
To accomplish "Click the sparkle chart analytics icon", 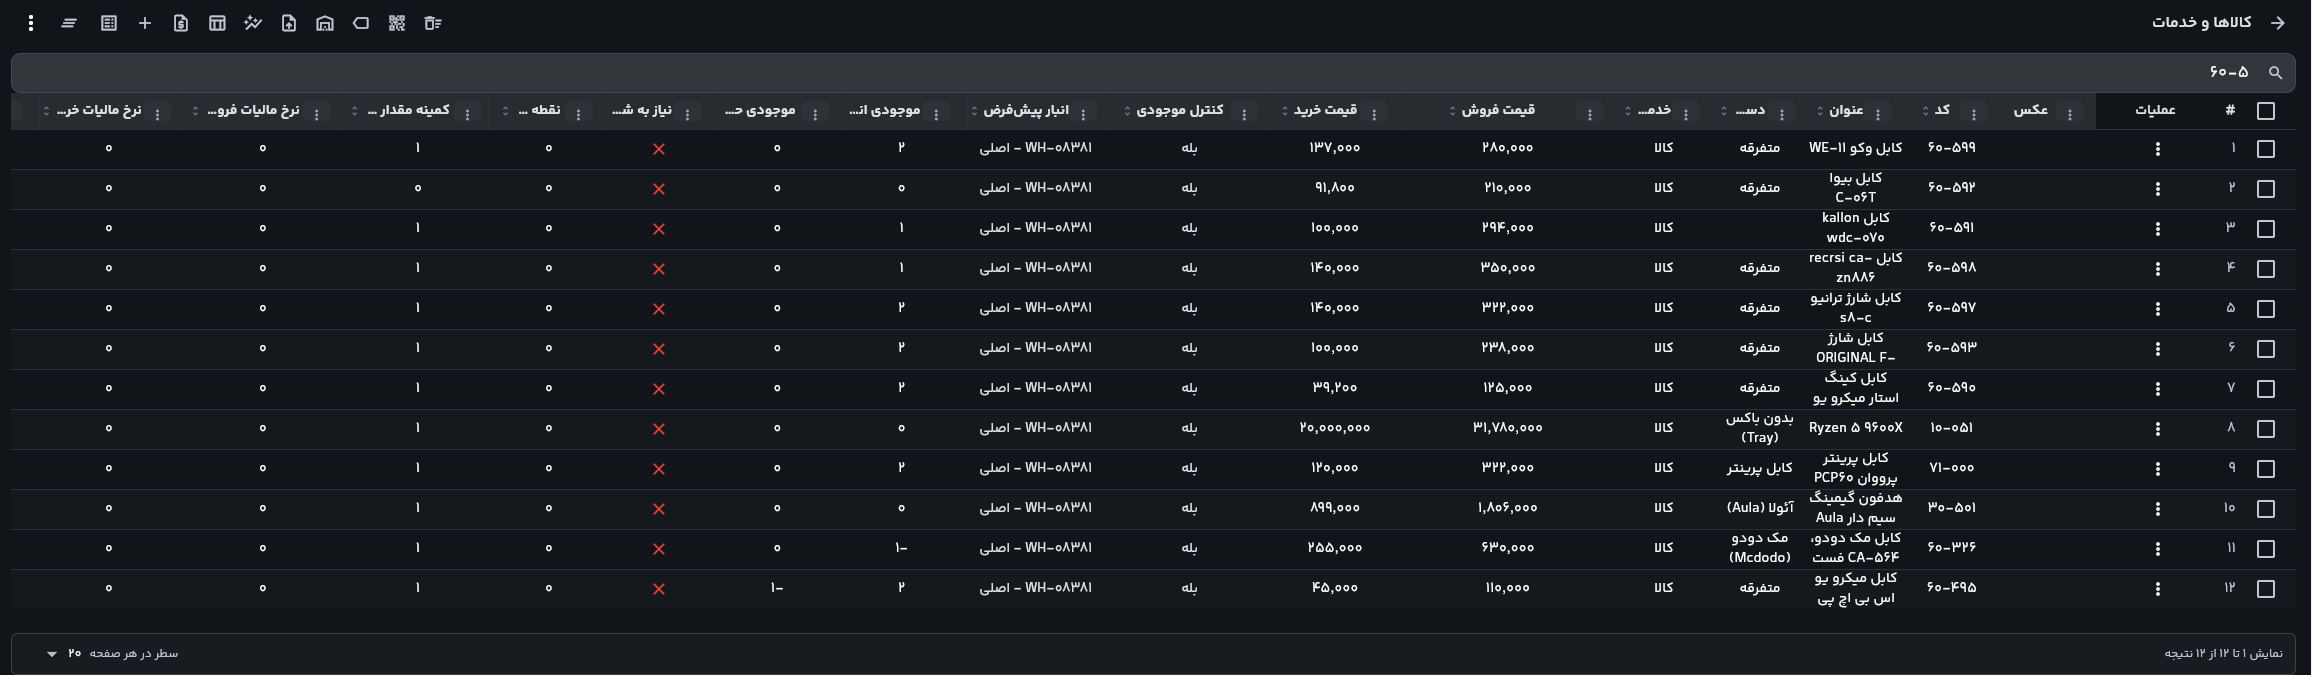I will (x=253, y=23).
